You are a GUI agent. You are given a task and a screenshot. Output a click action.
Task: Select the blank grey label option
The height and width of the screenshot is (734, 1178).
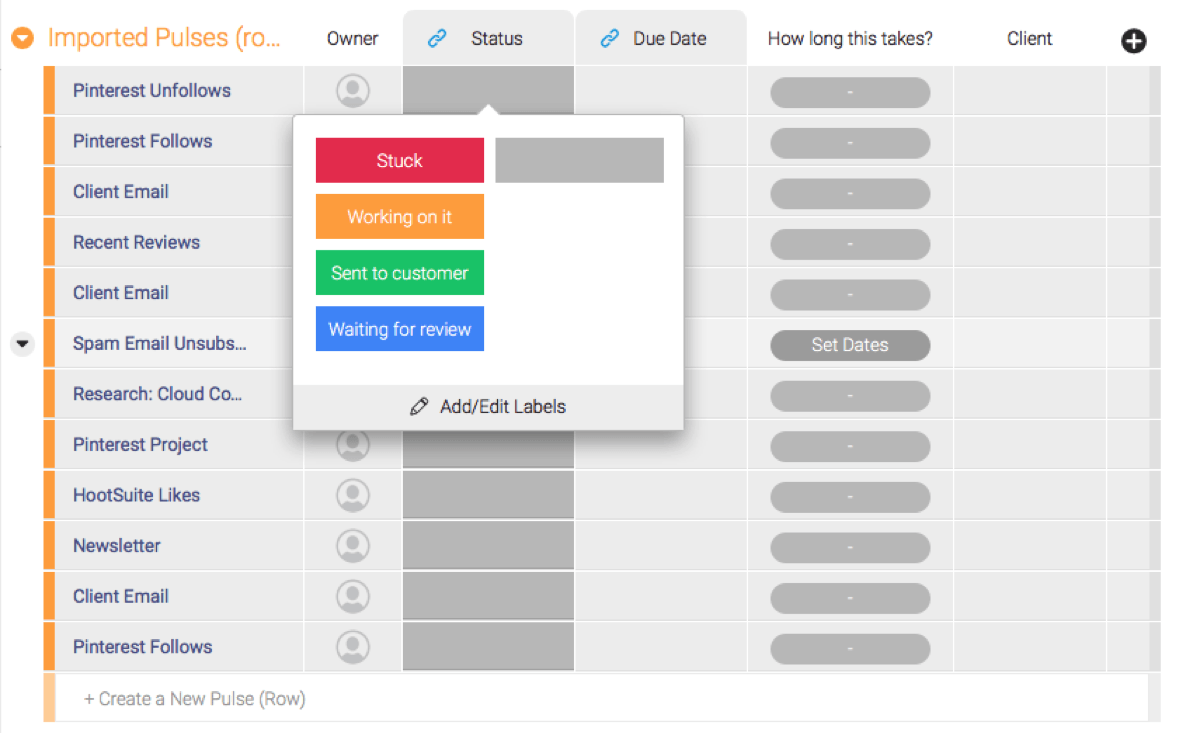click(x=579, y=160)
